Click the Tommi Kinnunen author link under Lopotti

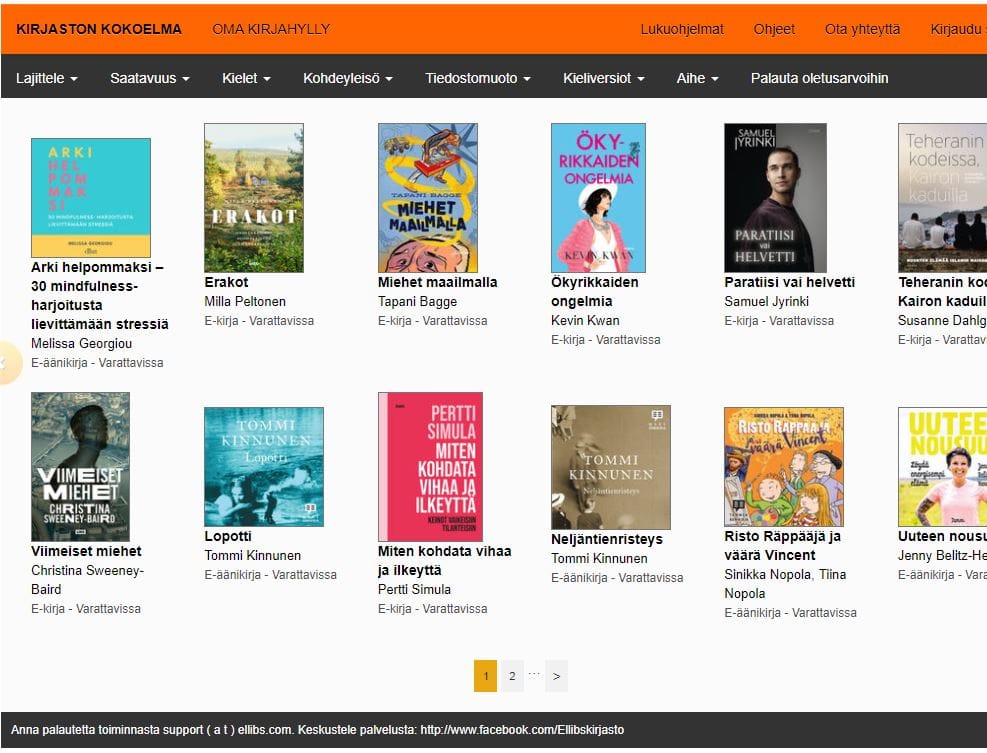point(252,555)
